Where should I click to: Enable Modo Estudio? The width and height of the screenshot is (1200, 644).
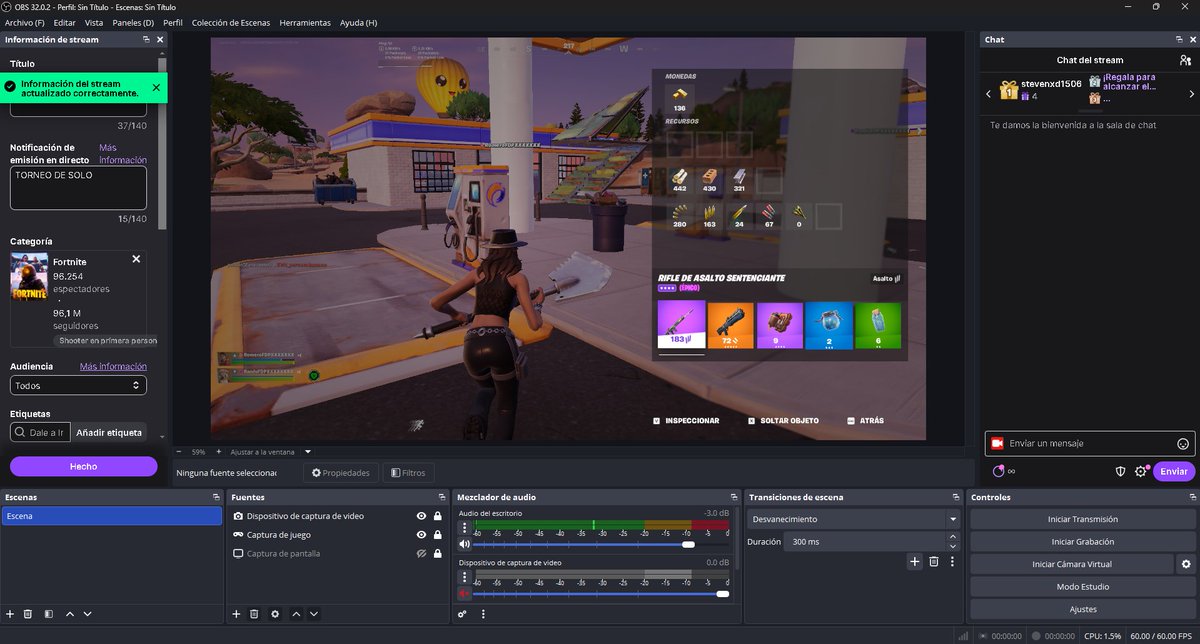tap(1084, 587)
